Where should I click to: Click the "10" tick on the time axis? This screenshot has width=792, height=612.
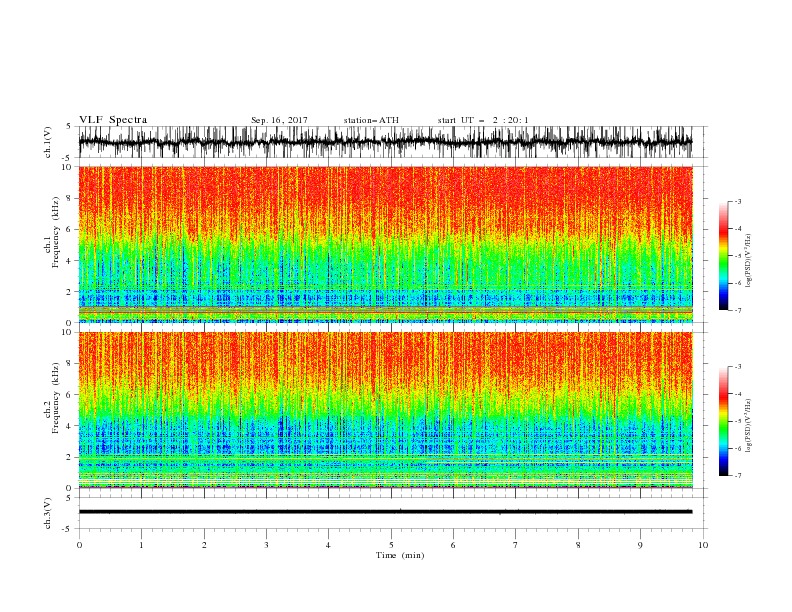click(x=703, y=545)
